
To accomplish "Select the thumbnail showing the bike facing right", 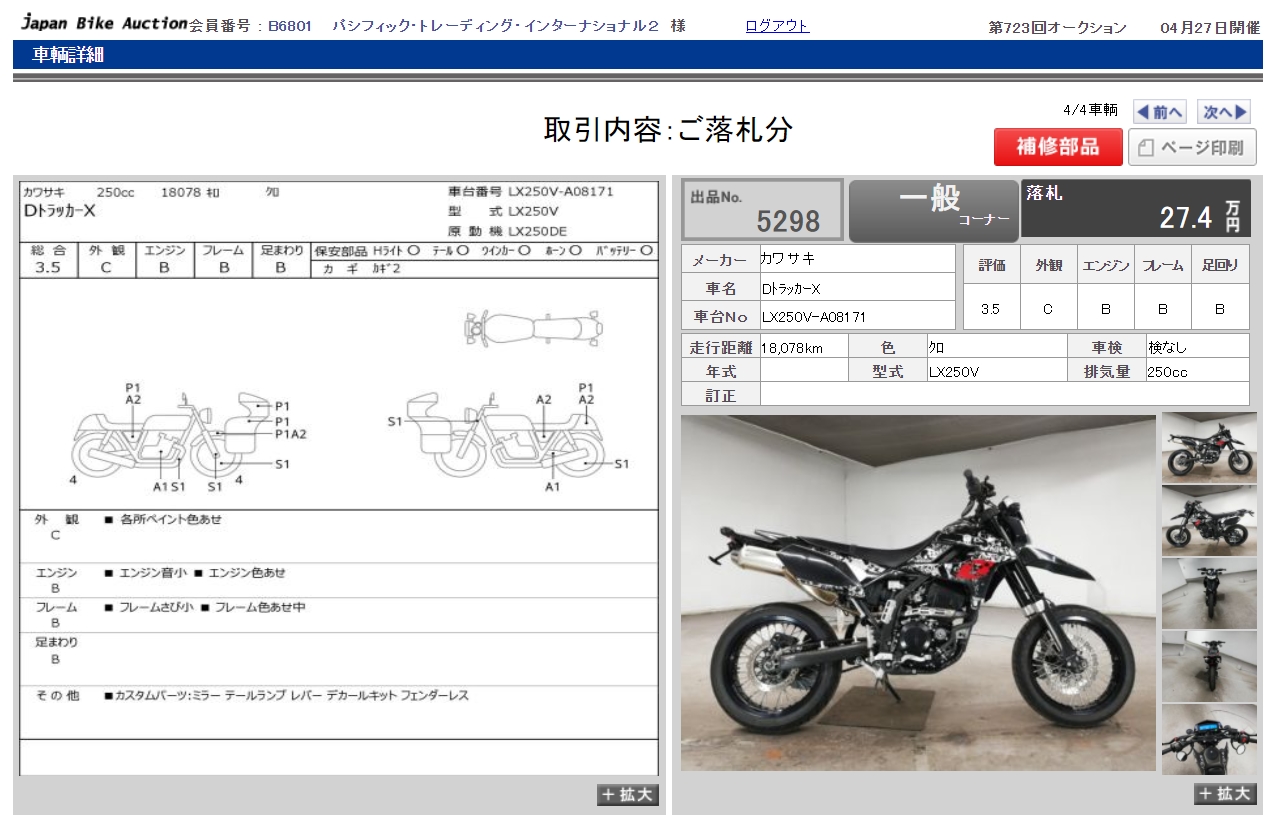I will 1209,448.
